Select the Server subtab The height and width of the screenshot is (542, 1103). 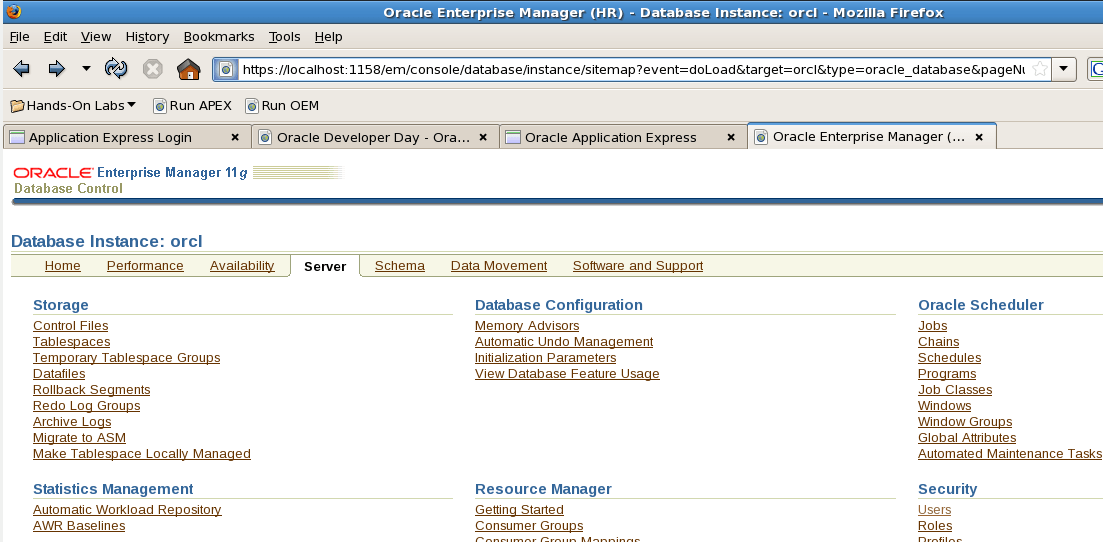325,266
